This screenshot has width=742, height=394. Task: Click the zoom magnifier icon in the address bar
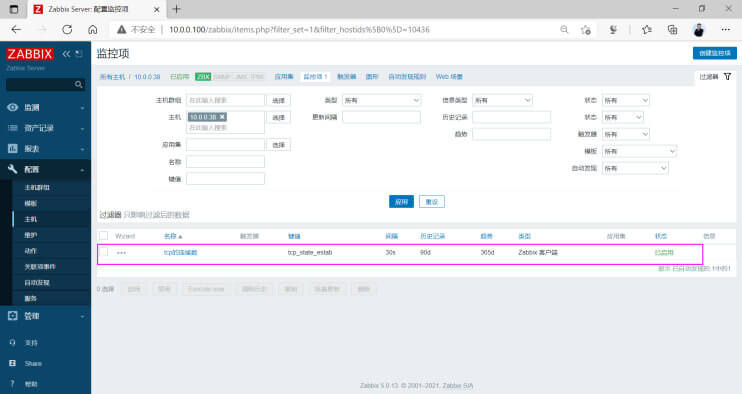[564, 29]
